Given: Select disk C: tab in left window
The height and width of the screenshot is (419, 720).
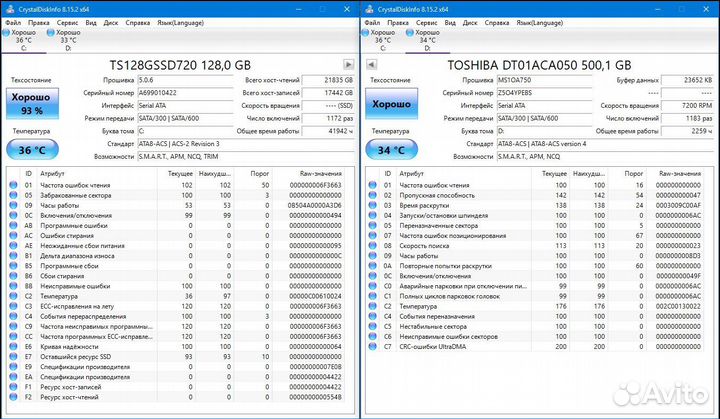Looking at the screenshot, I should click(23, 40).
